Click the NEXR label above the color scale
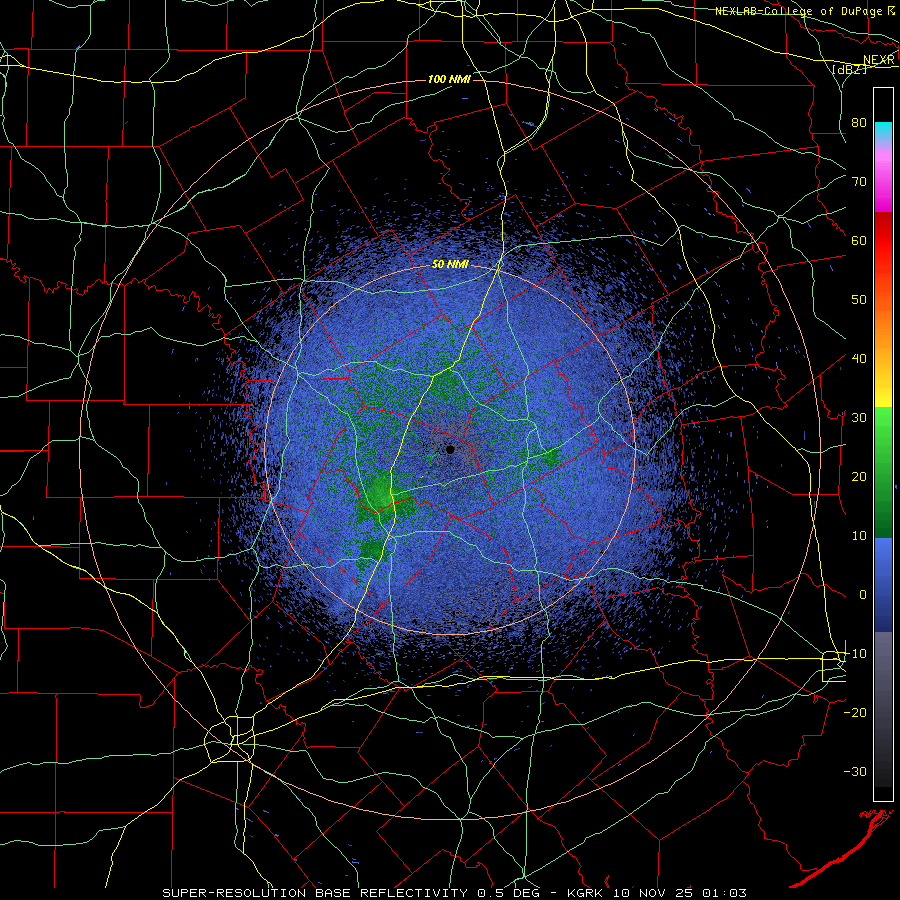 879,60
